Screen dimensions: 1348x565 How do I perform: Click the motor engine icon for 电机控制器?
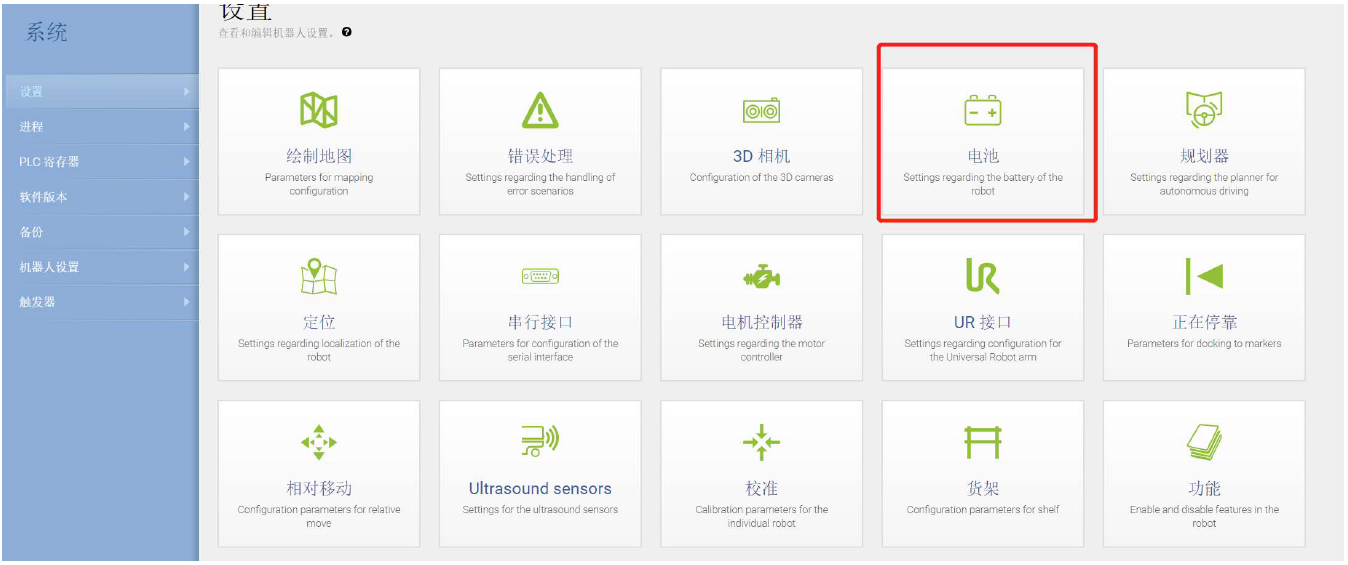tap(761, 276)
